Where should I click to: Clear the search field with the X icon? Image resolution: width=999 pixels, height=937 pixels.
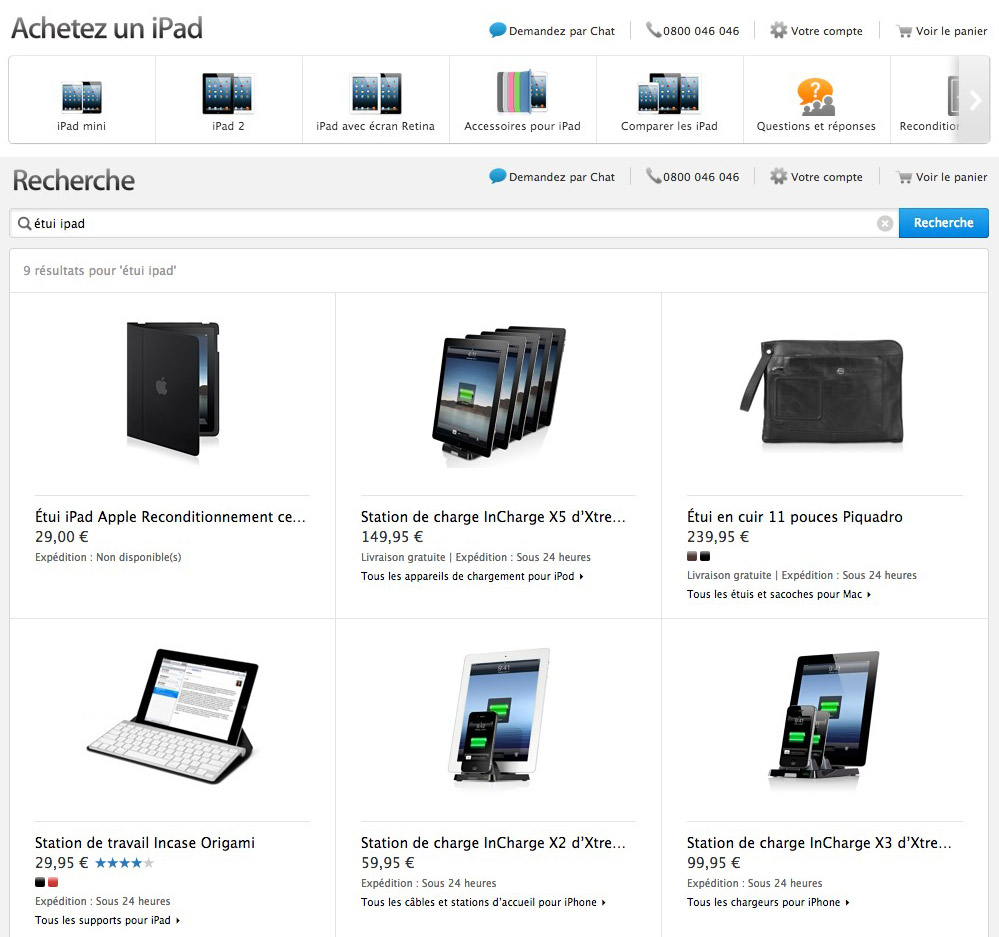(884, 224)
